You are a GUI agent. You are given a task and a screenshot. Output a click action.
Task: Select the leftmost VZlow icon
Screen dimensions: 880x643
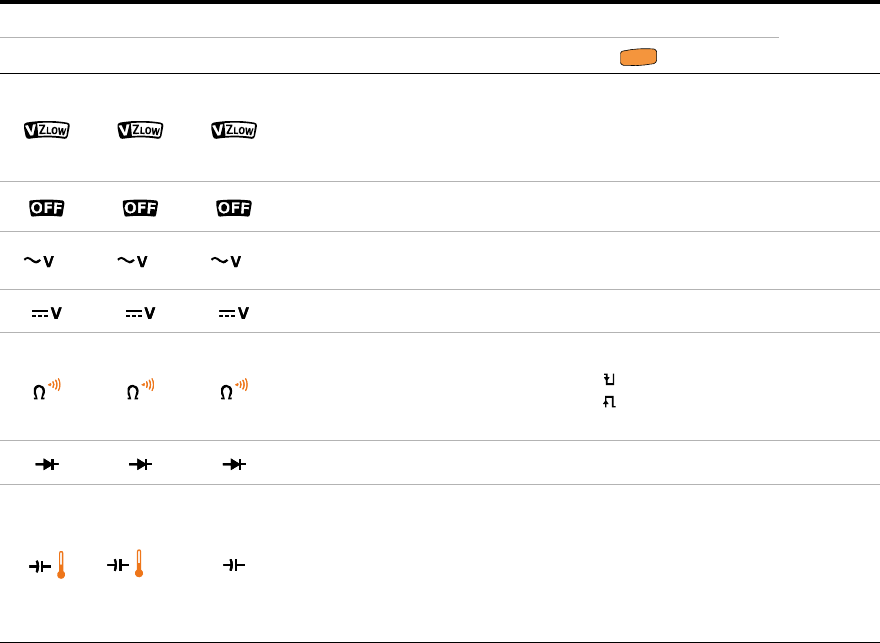coord(46,131)
